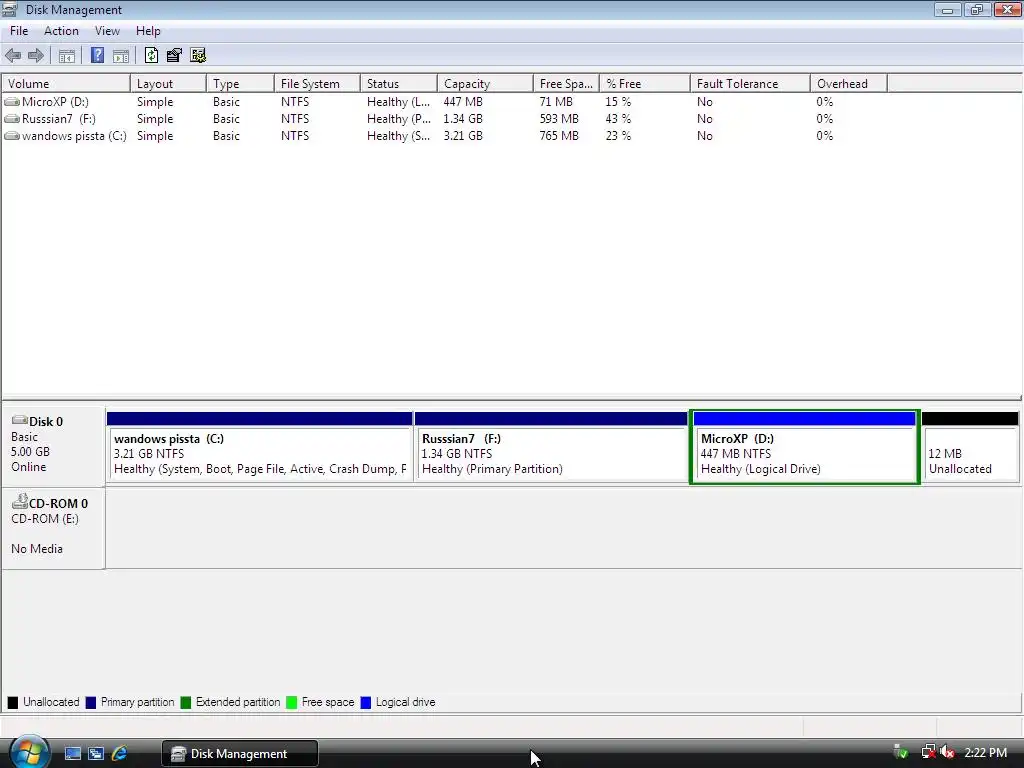Click the Back arrow toolbar icon
This screenshot has width=1024, height=768.
[x=13, y=56]
